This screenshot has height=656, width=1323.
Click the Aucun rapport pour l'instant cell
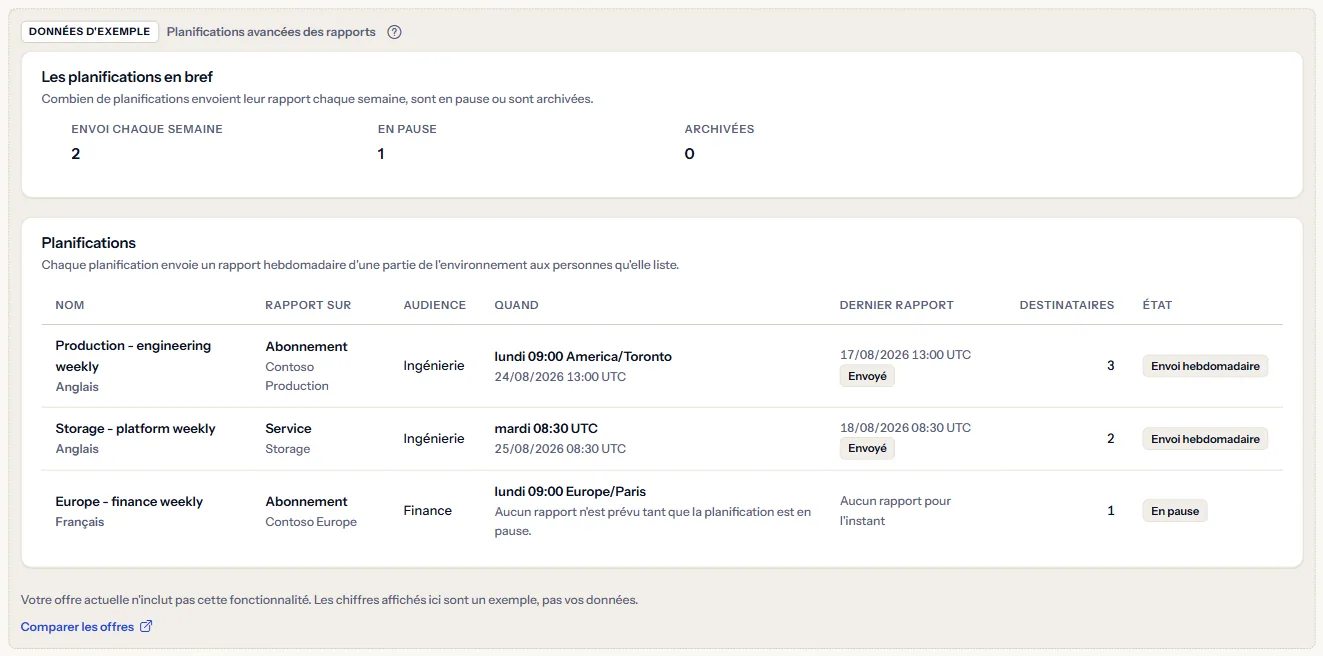pos(895,511)
